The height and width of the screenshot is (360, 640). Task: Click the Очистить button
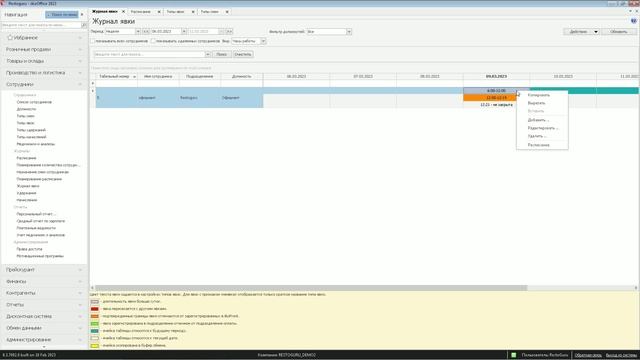coord(243,54)
